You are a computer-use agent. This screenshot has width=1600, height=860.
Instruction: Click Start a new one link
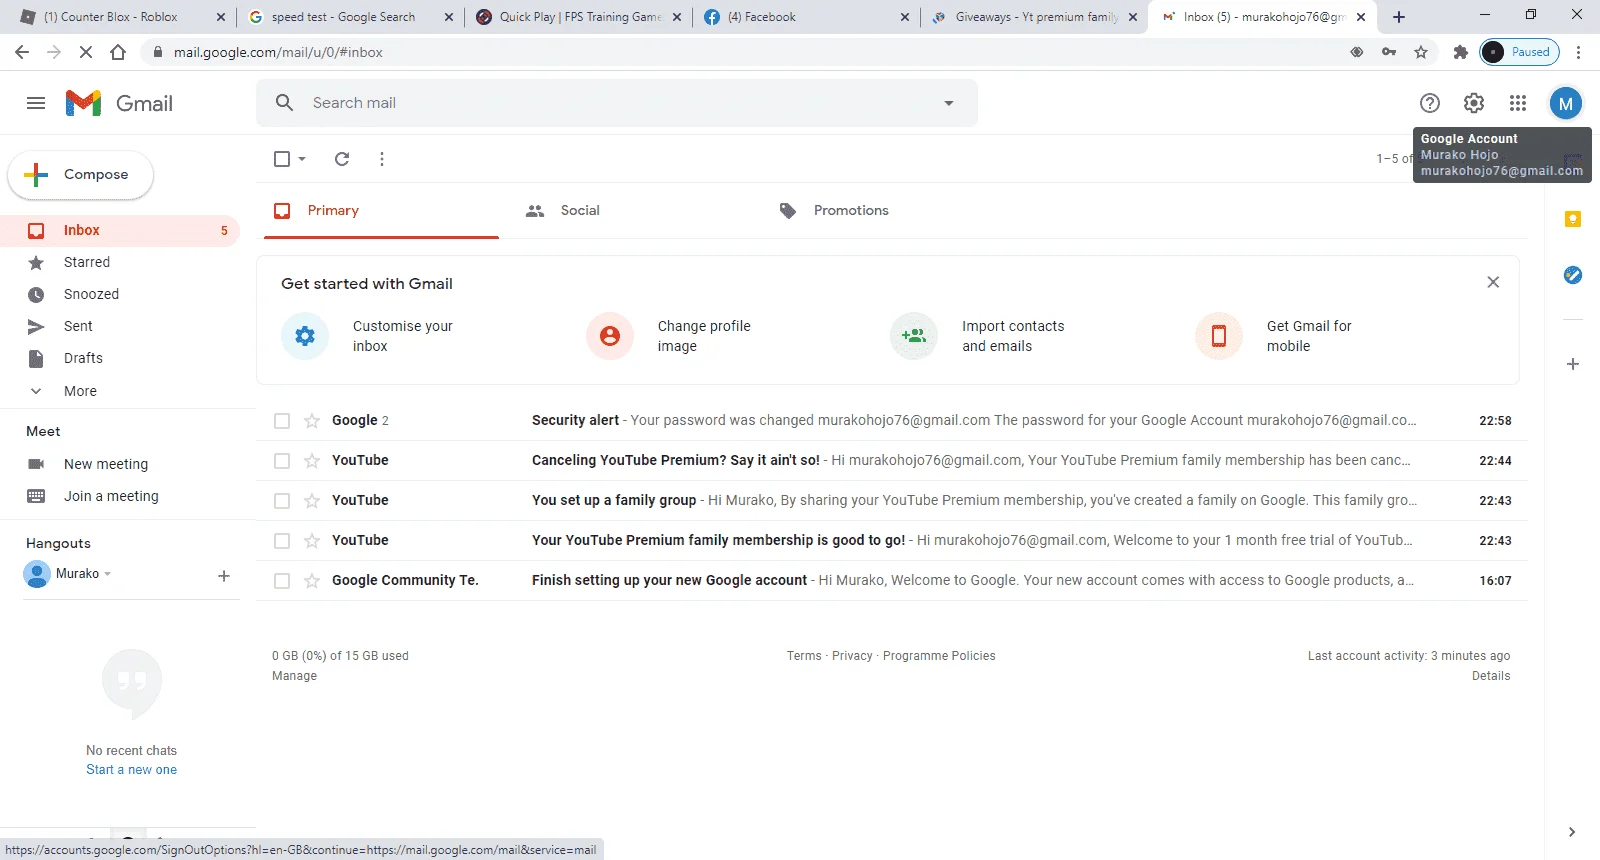131,770
